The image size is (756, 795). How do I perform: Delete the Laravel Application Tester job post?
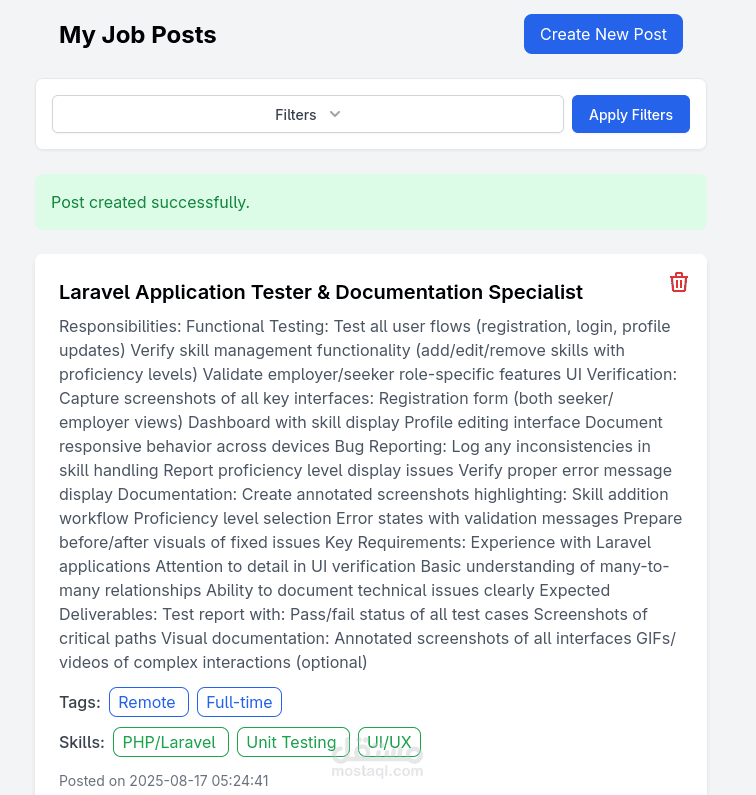[679, 282]
